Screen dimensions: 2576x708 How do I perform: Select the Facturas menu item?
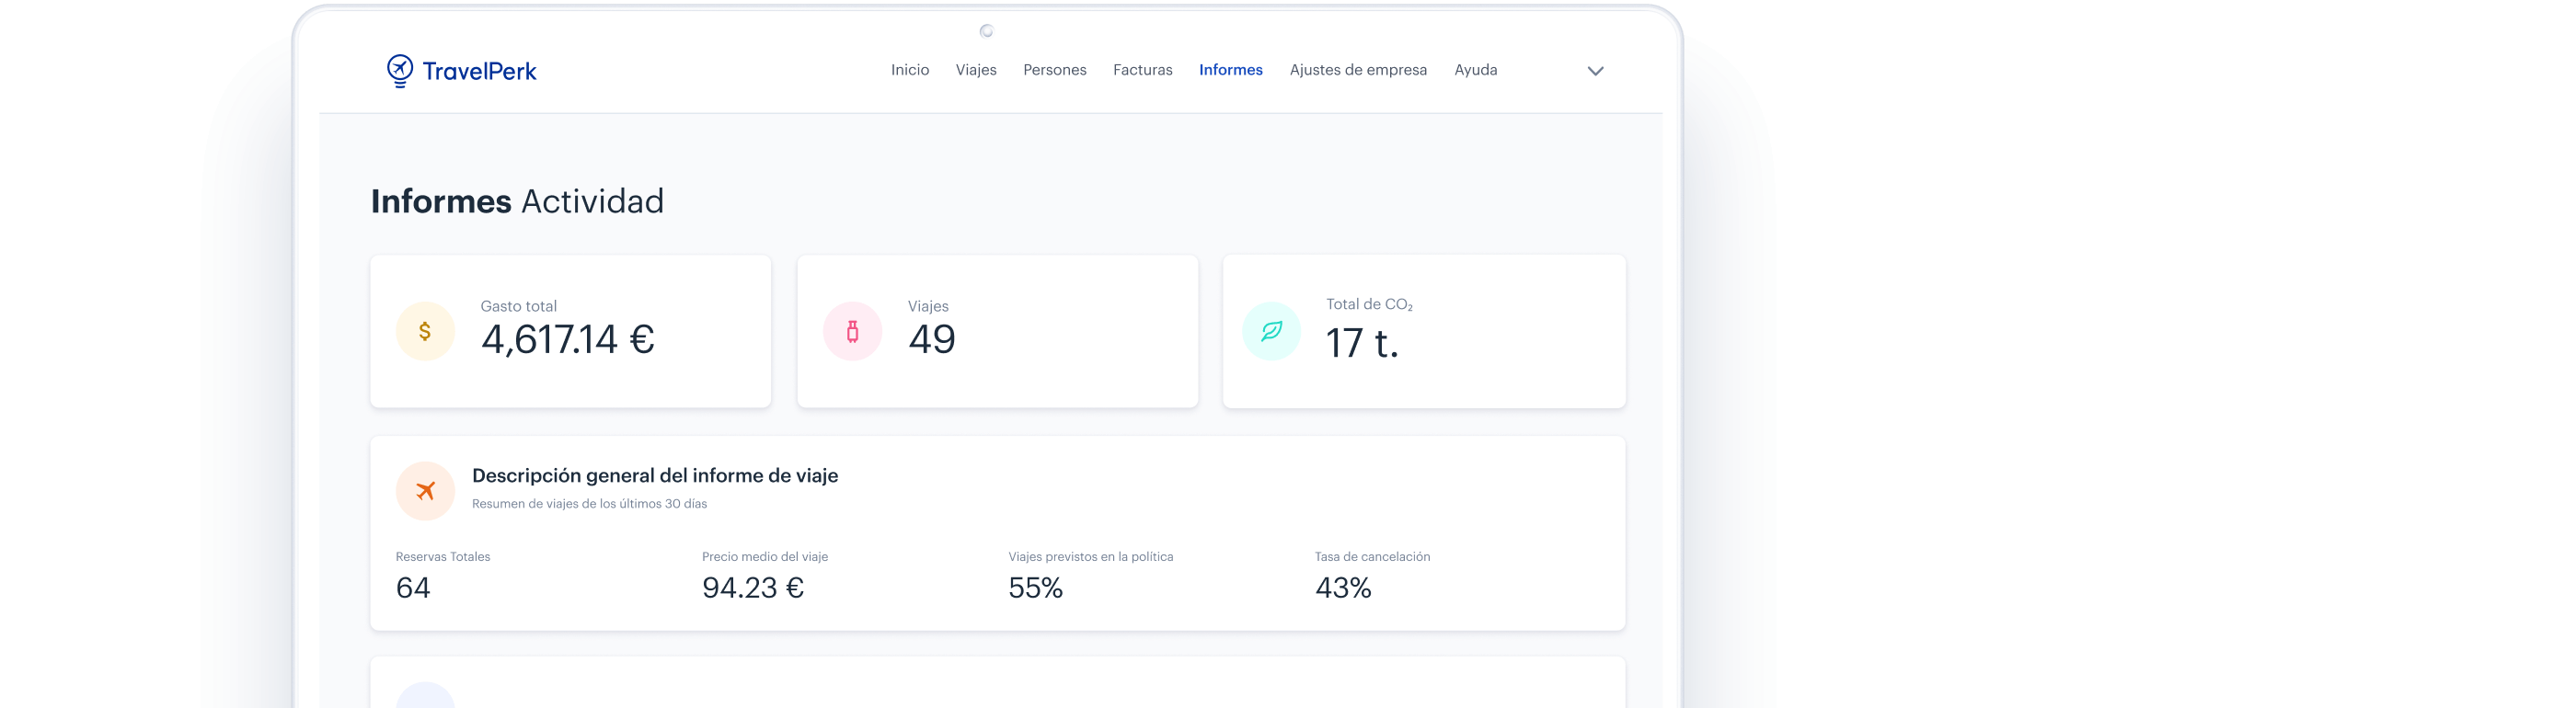click(1142, 70)
